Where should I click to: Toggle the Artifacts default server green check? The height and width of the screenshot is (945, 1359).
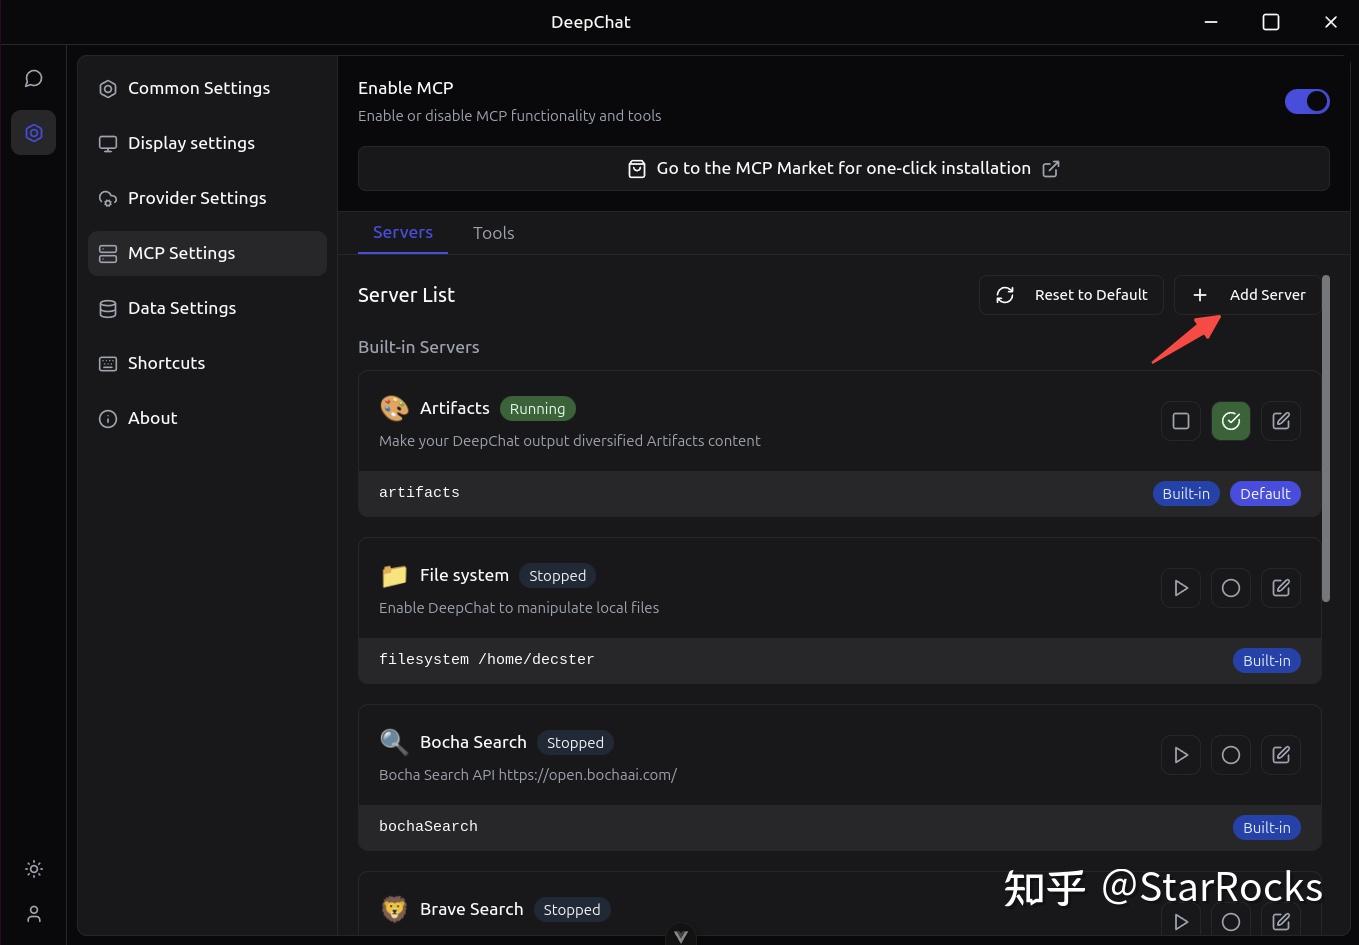(x=1230, y=420)
